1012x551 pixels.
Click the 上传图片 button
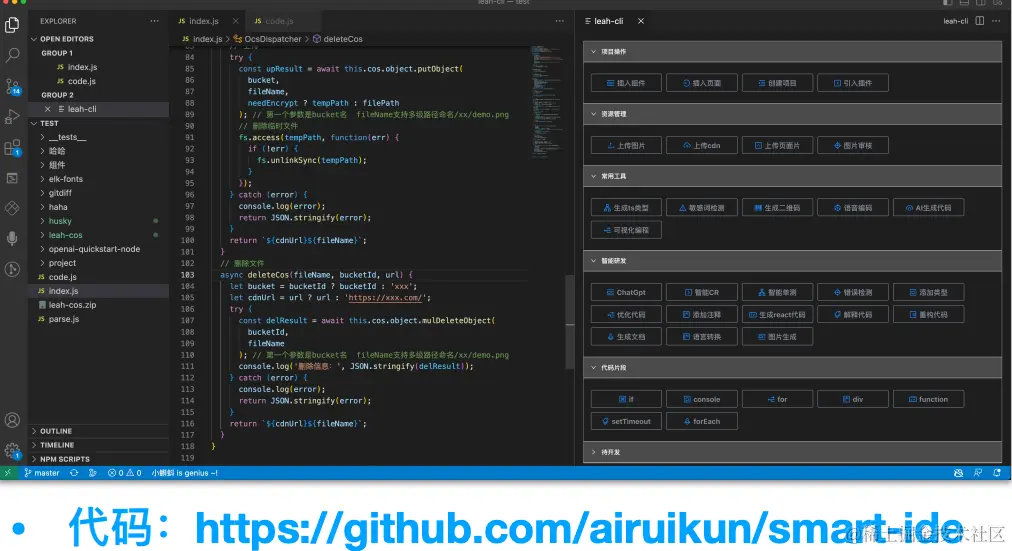pyautogui.click(x=626, y=145)
